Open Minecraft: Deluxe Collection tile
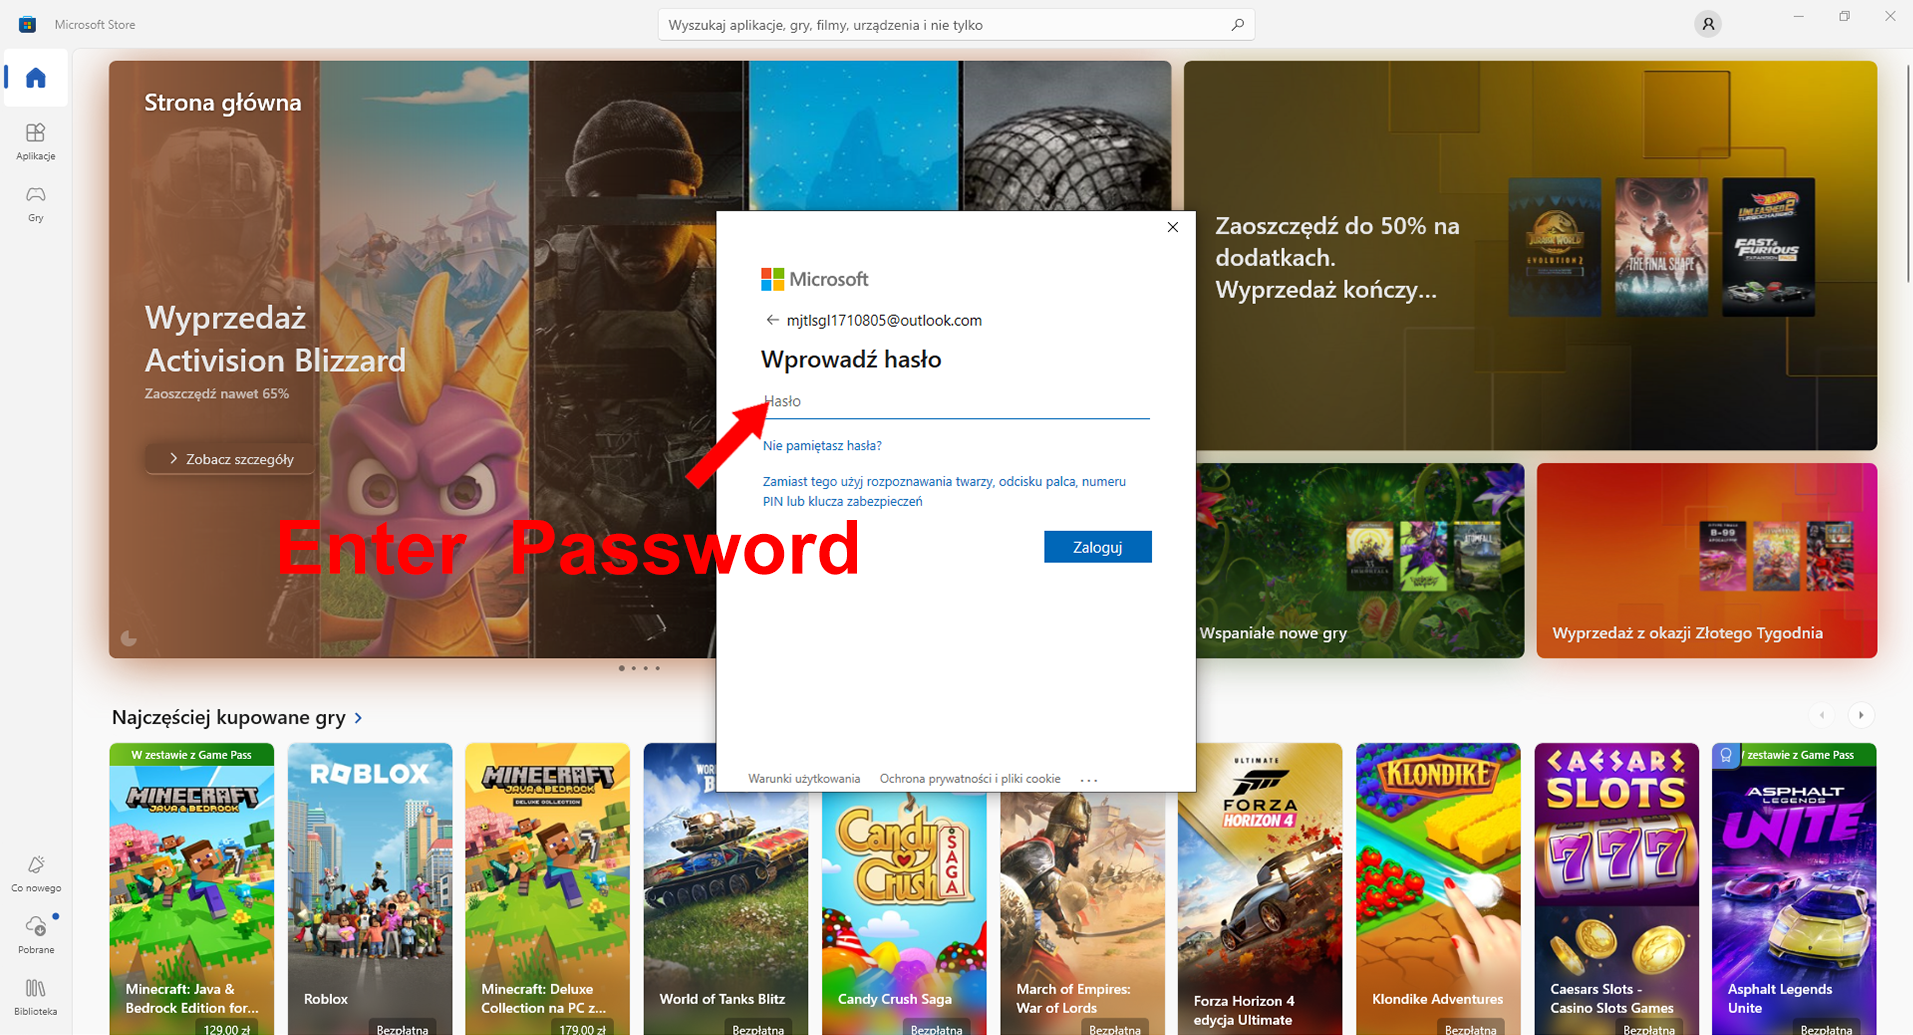The image size is (1913, 1035). coord(548,889)
